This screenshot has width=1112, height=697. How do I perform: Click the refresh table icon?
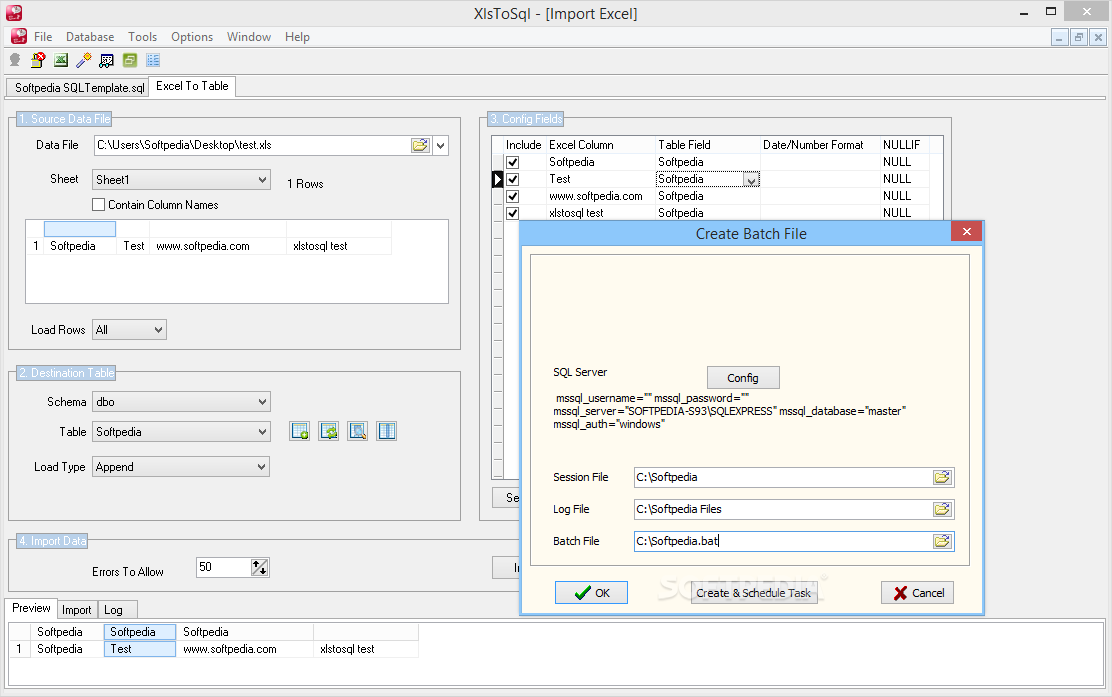point(328,431)
